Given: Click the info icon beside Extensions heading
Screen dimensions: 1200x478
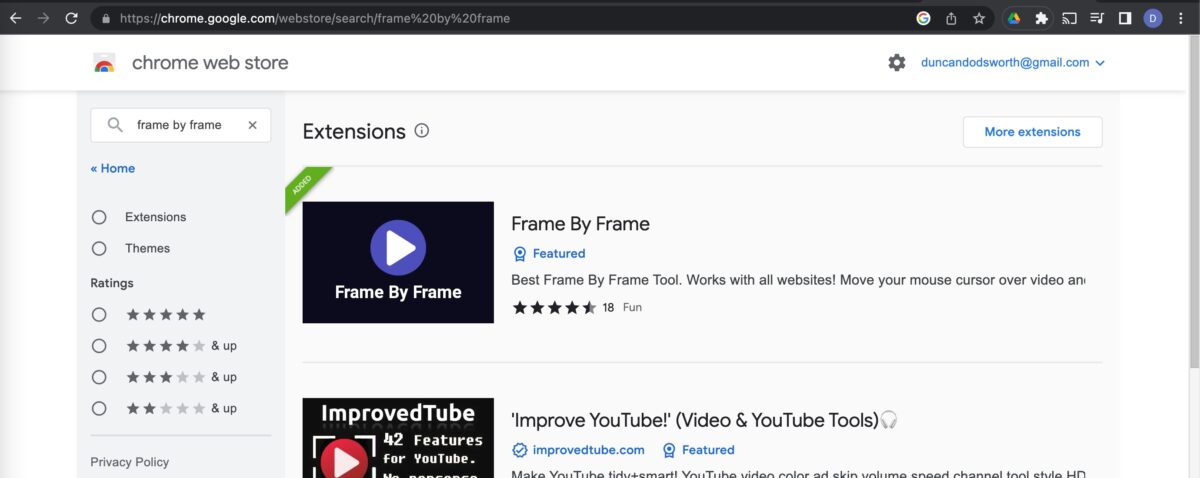Looking at the screenshot, I should pos(422,131).
